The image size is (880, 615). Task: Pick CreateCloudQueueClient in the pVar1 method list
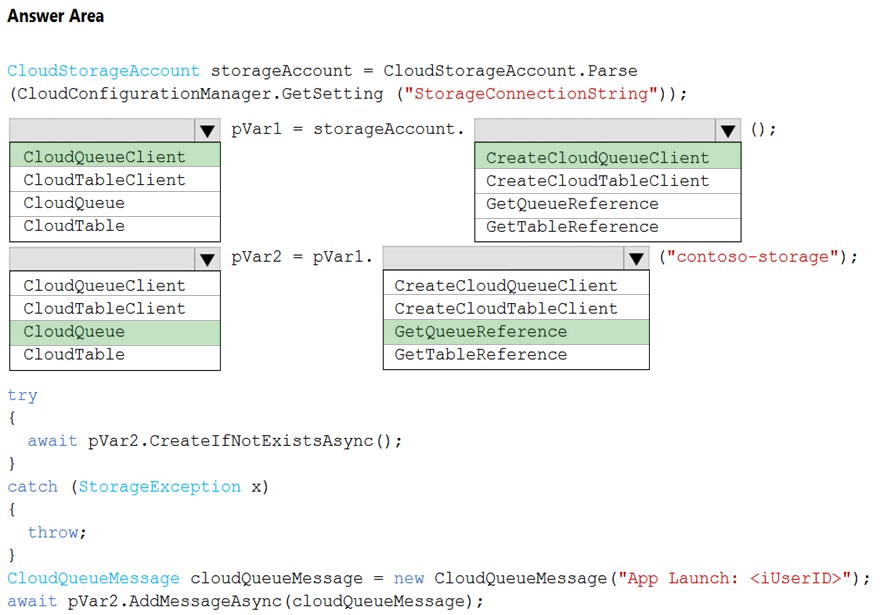[516, 284]
